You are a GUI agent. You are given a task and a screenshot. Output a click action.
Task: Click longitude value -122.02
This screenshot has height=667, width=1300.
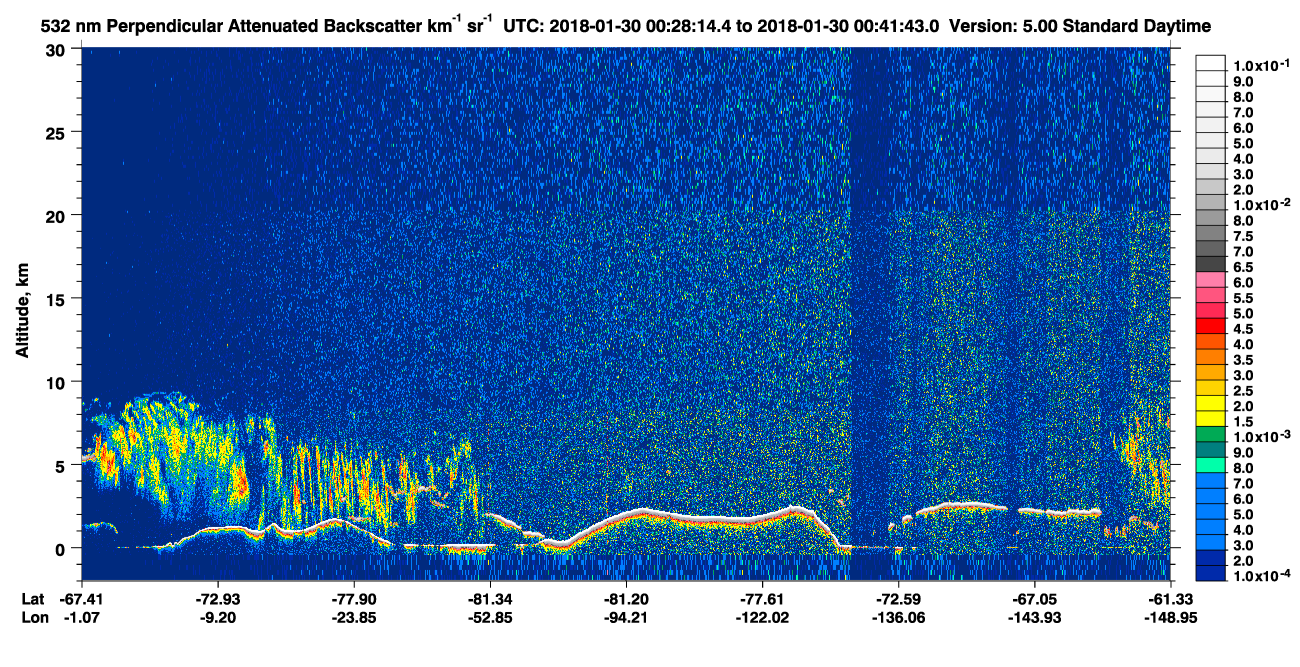point(762,617)
